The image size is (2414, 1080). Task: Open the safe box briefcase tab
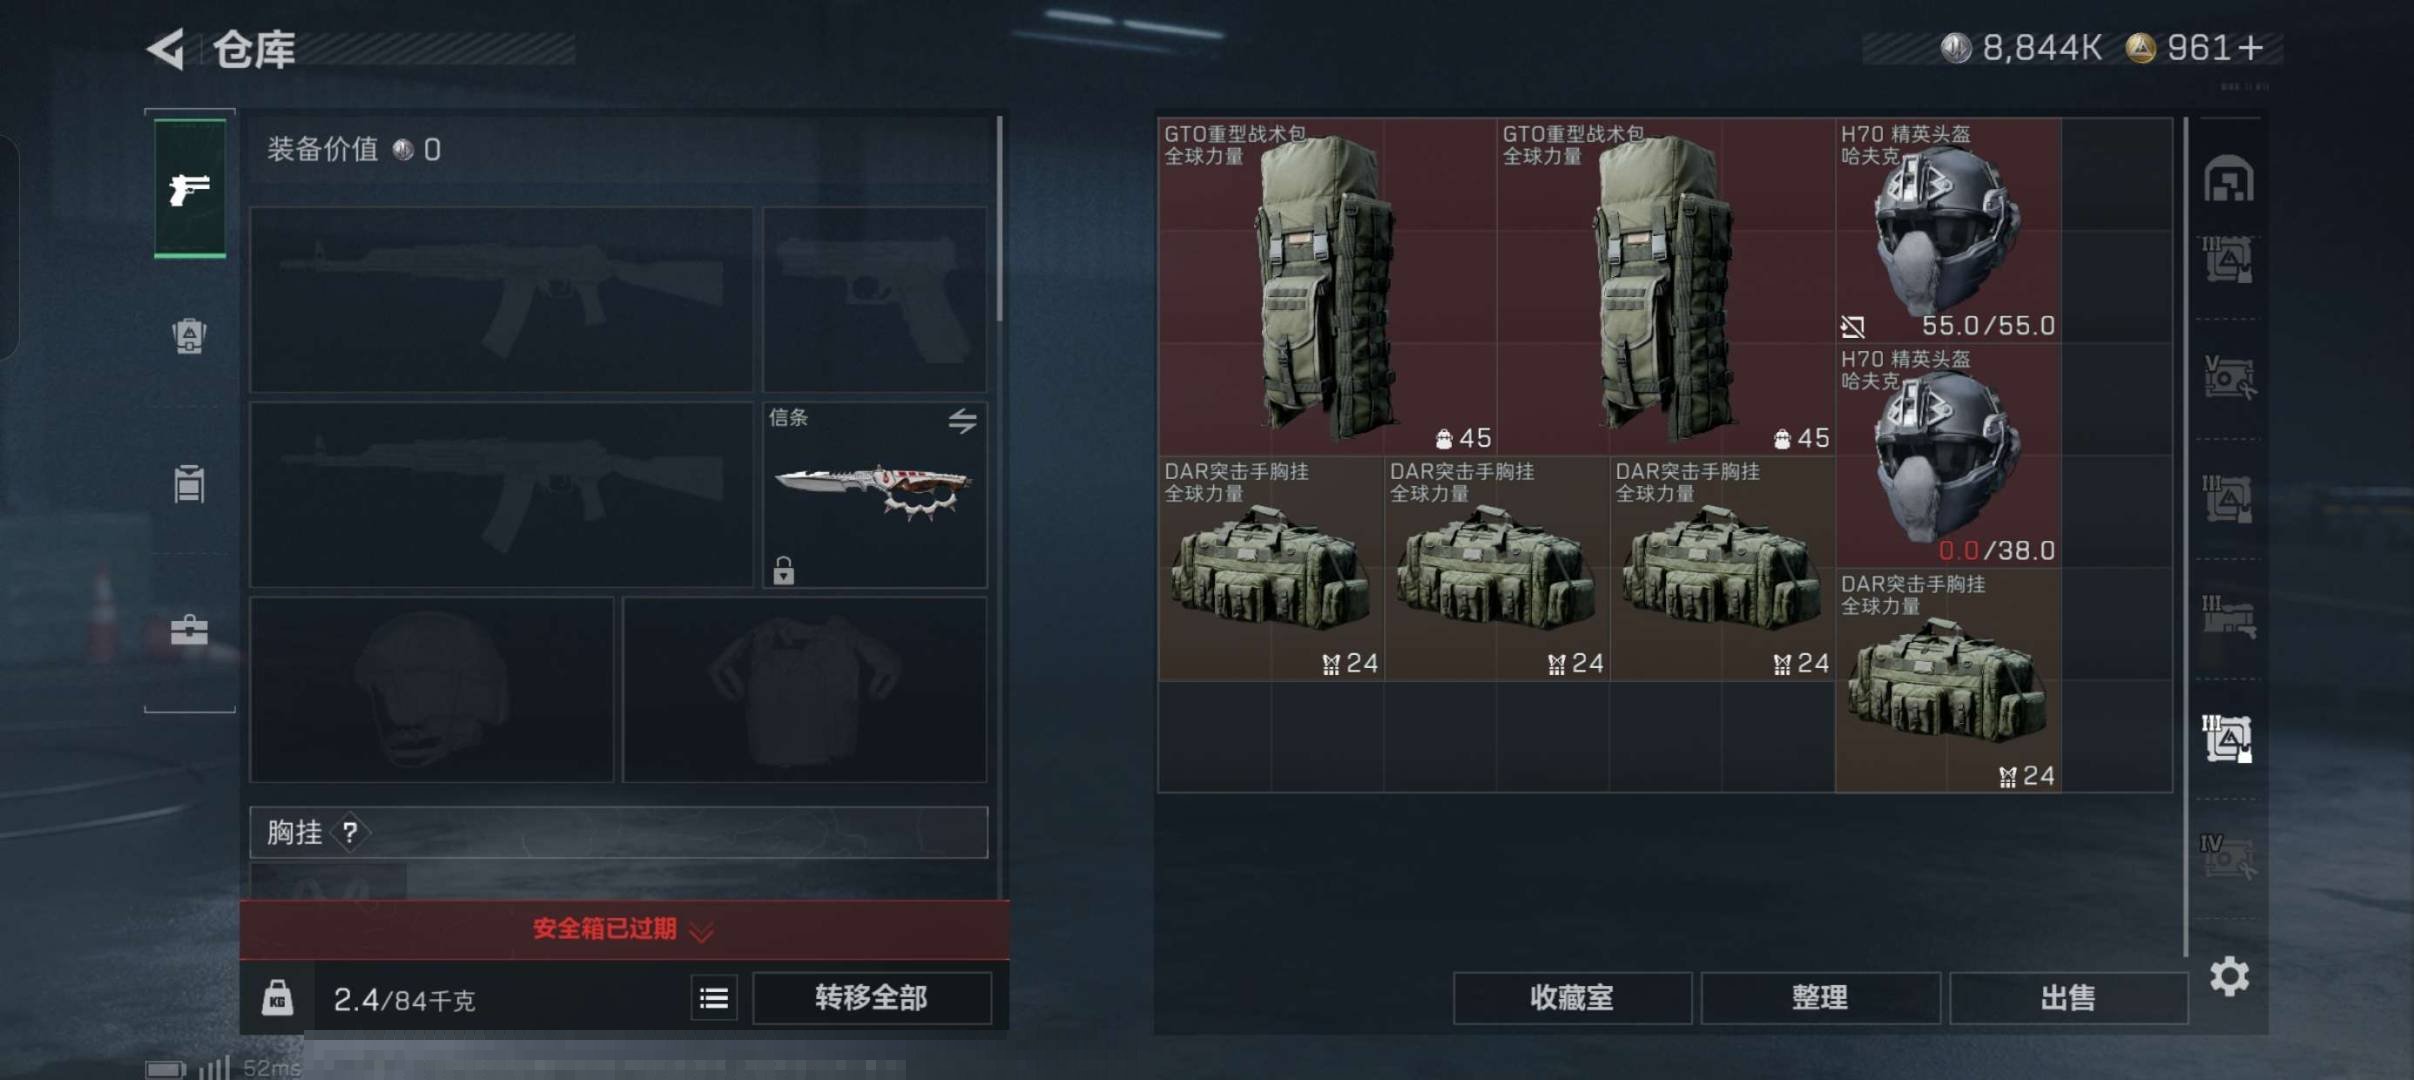189,630
